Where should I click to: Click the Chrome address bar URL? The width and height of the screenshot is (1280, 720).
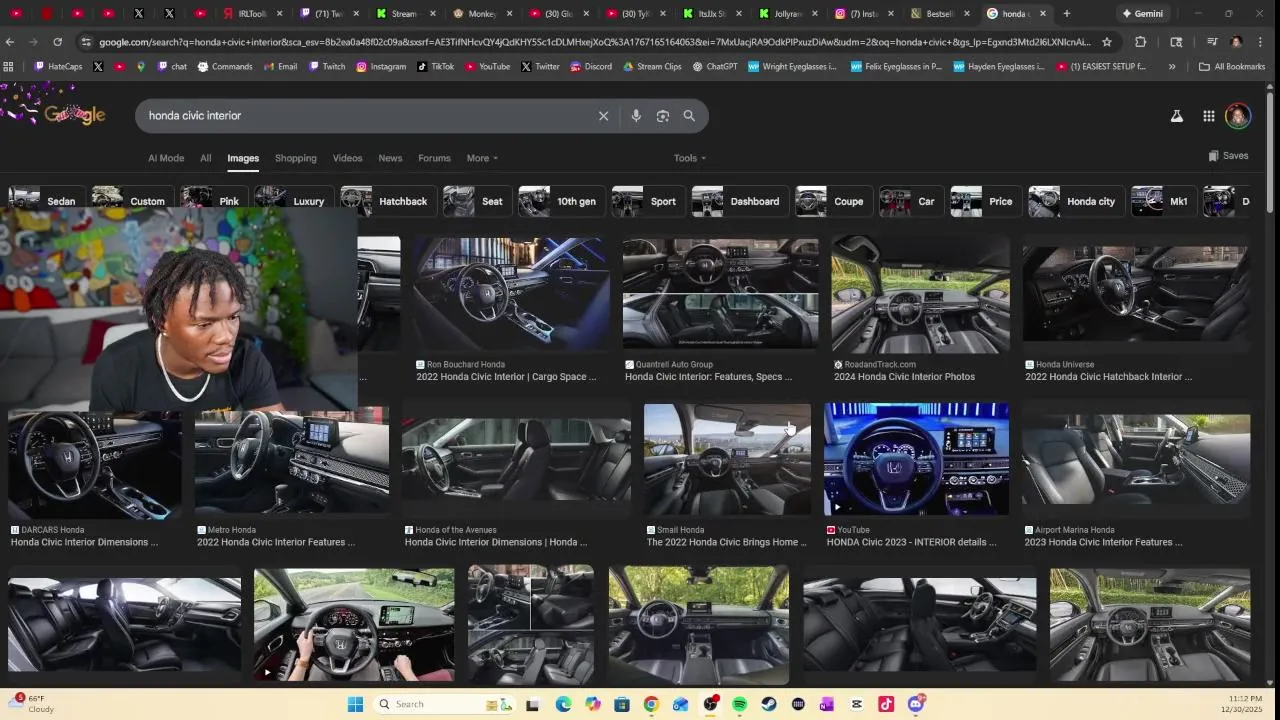[x=595, y=42]
